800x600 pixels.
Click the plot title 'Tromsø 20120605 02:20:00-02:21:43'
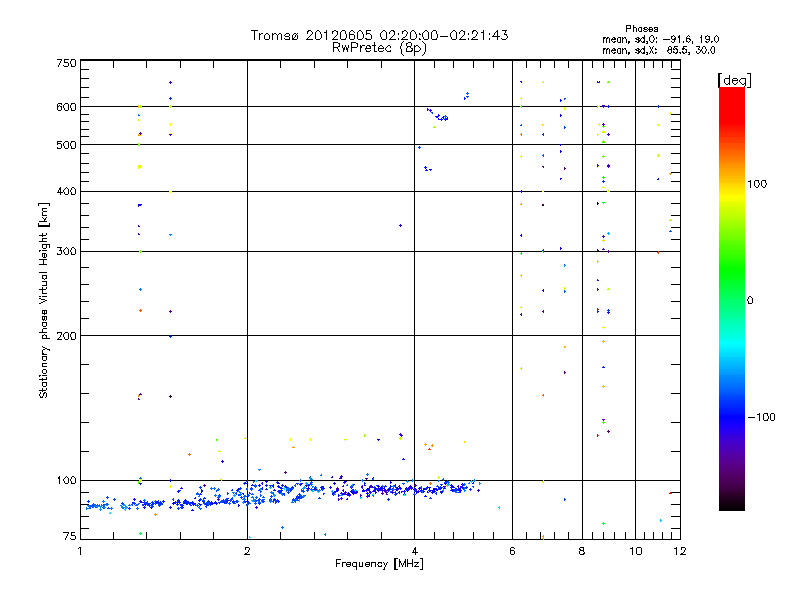pyautogui.click(x=379, y=35)
